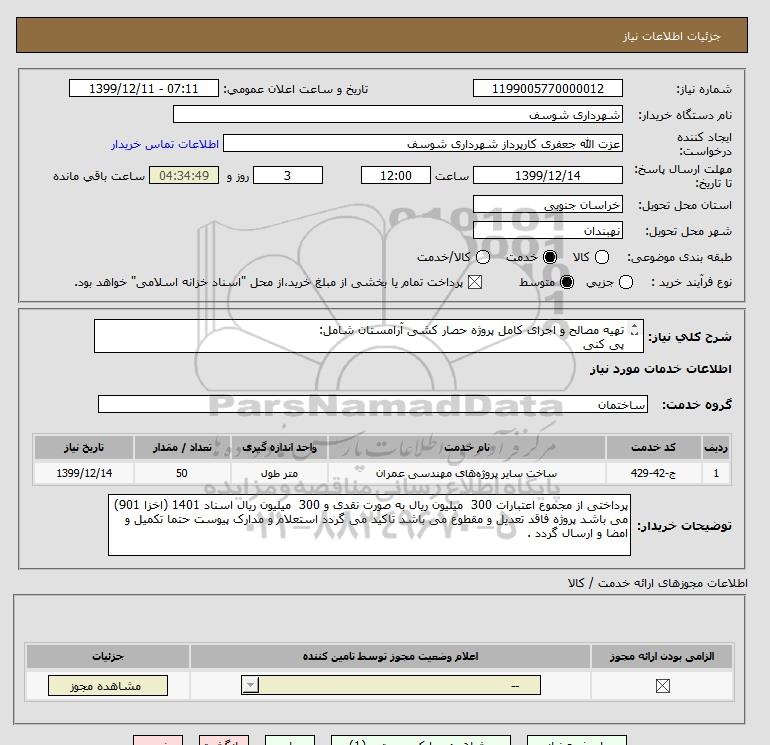Click the الزامی بودن ارائه مجوز header
This screenshot has height=745, width=770.
[x=662, y=656]
